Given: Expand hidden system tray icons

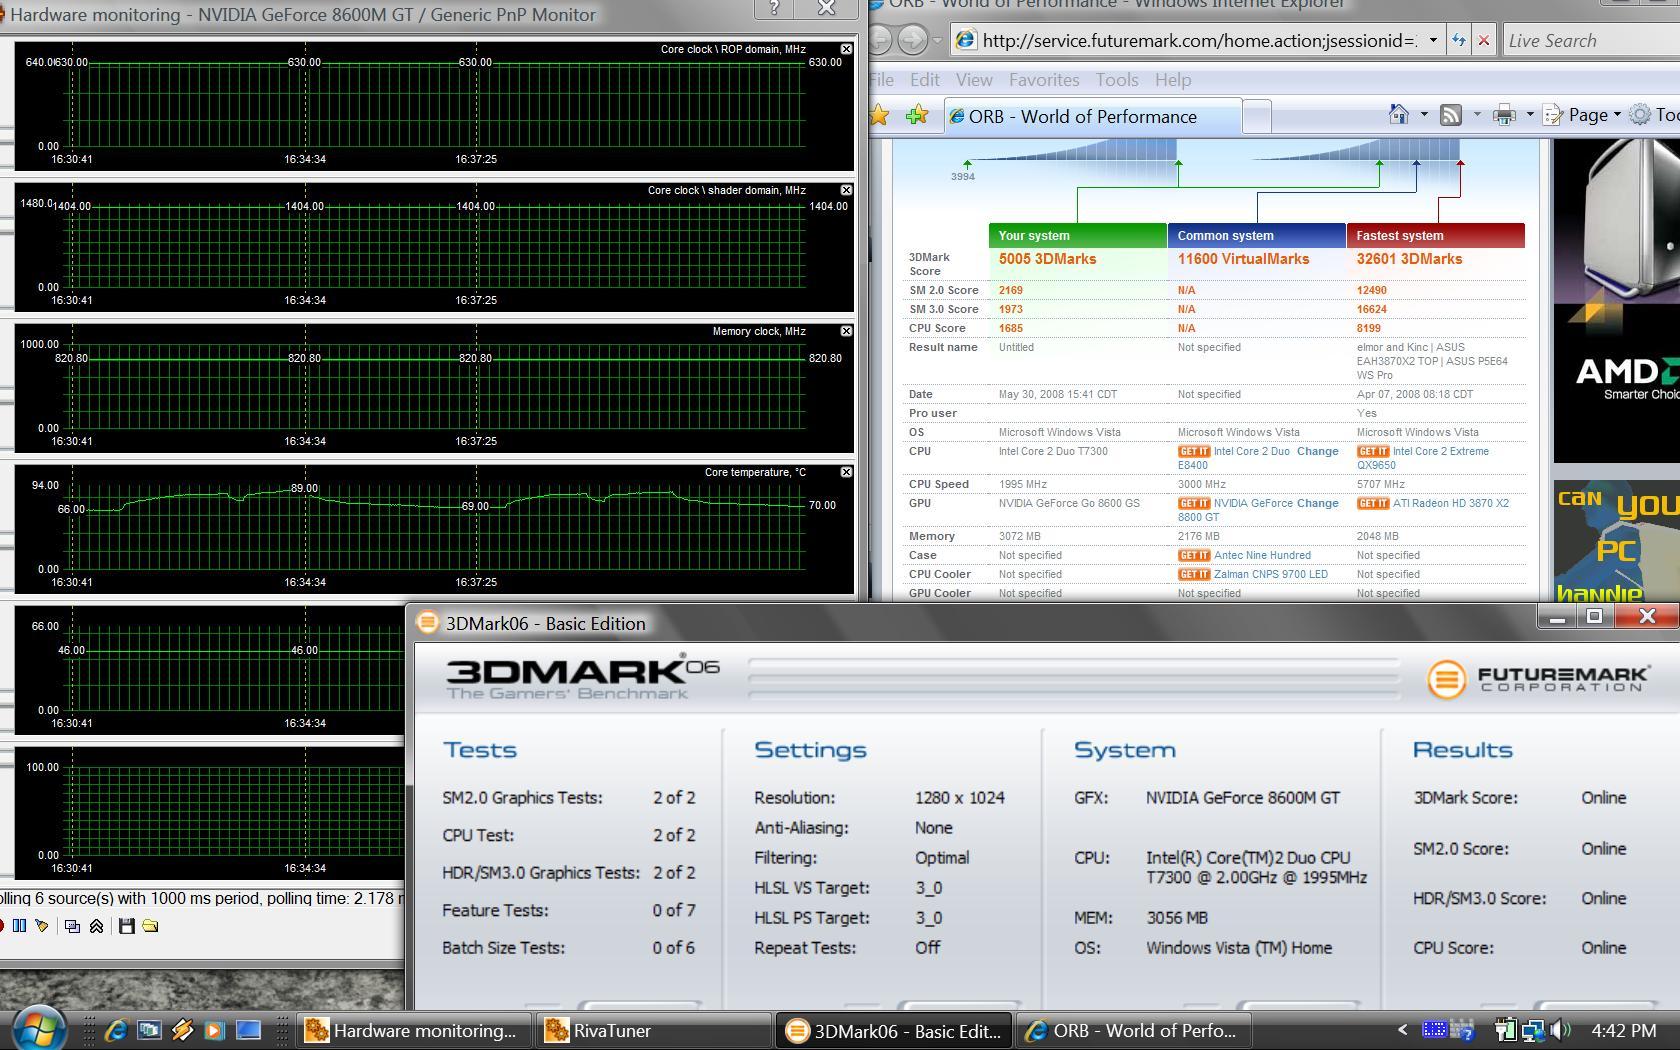Looking at the screenshot, I should (1402, 1030).
